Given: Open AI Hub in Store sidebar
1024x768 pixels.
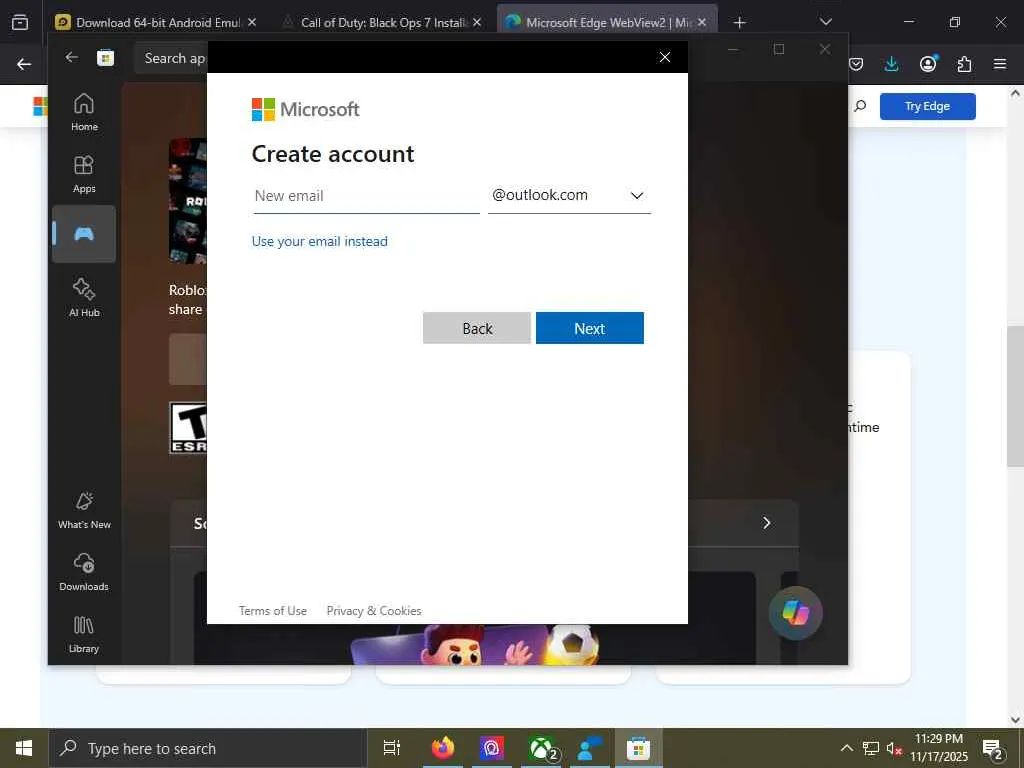Looking at the screenshot, I should [x=84, y=297].
